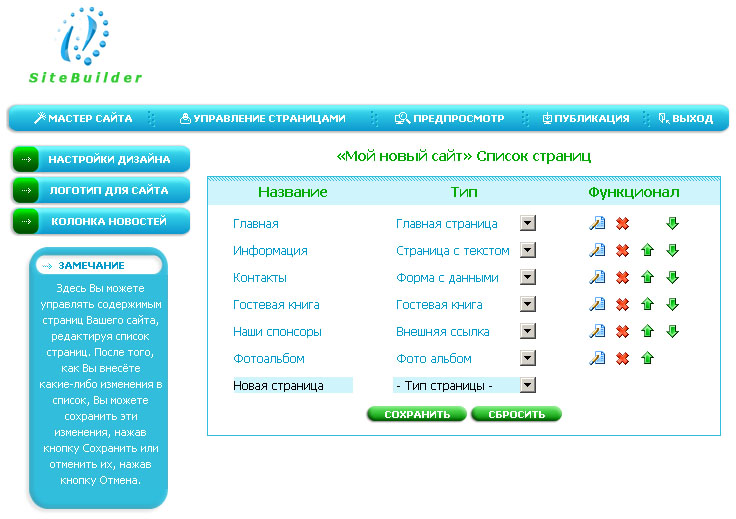Open Управление страницами menu
This screenshot has width=736, height=519.
click(x=263, y=118)
